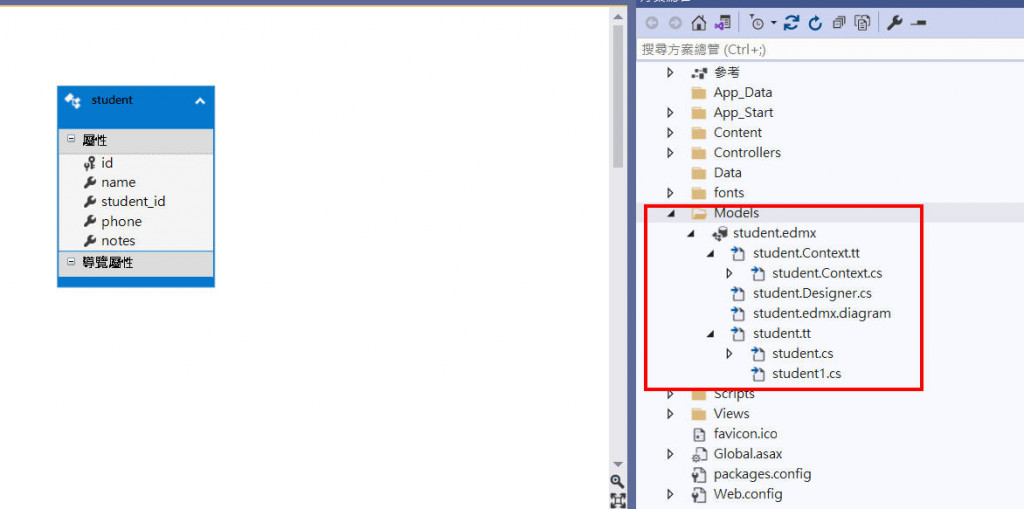The image size is (1024, 509).
Task: Expand the Views folder
Action: click(x=670, y=414)
